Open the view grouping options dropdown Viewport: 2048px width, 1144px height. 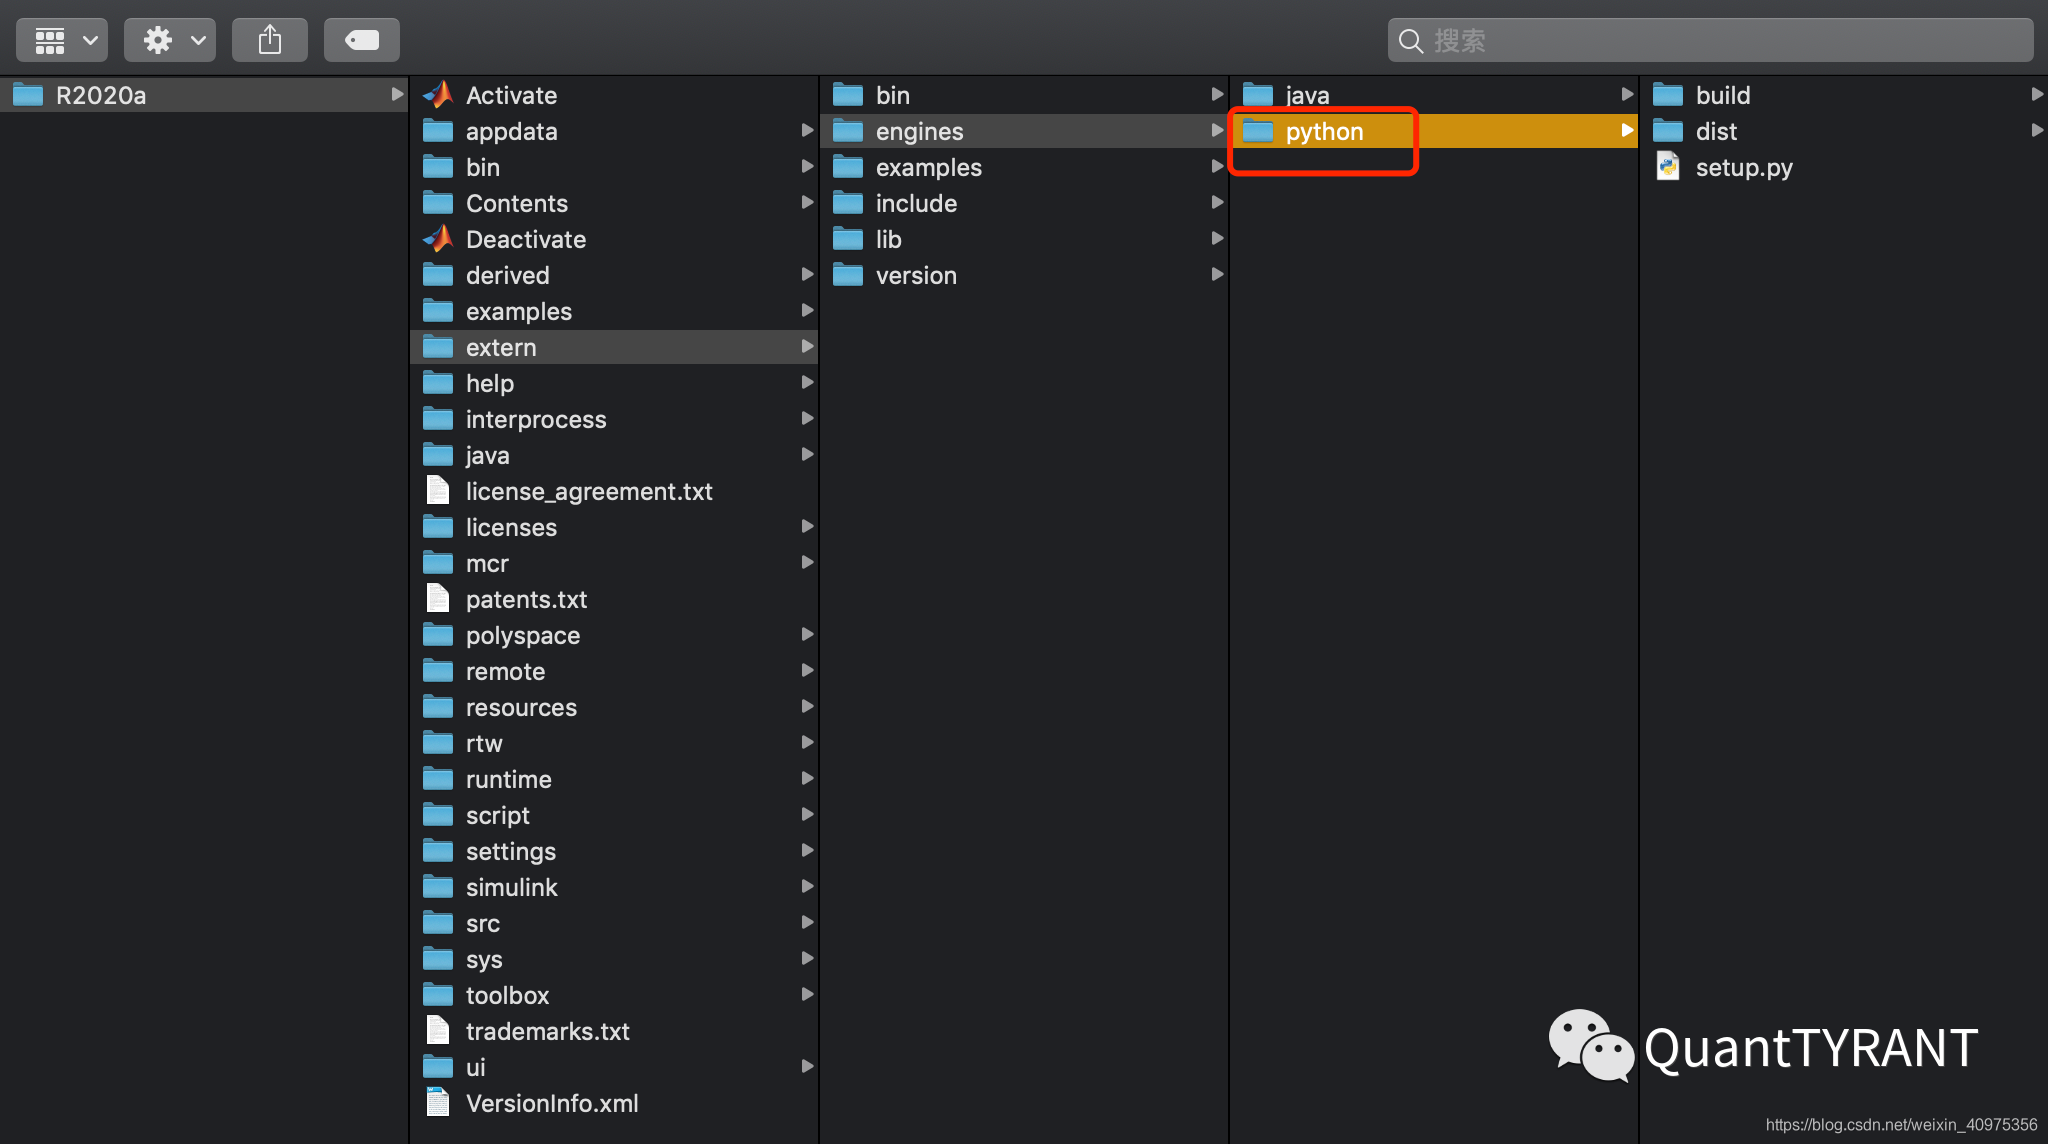pyautogui.click(x=62, y=40)
